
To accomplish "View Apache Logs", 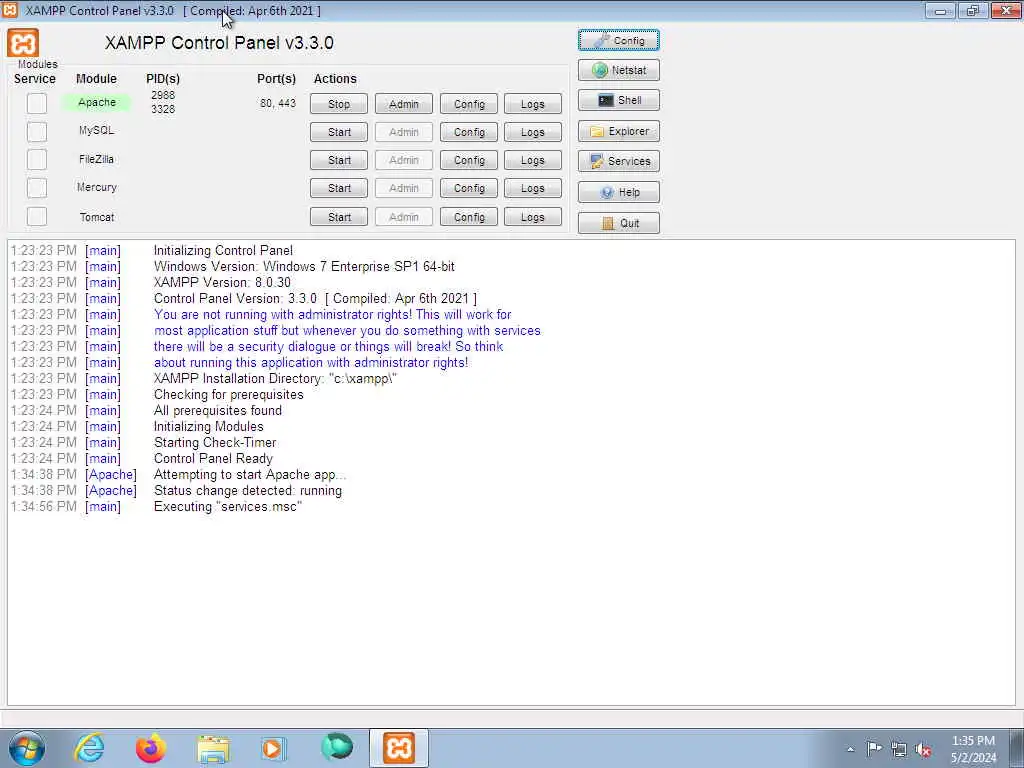I will tap(533, 104).
